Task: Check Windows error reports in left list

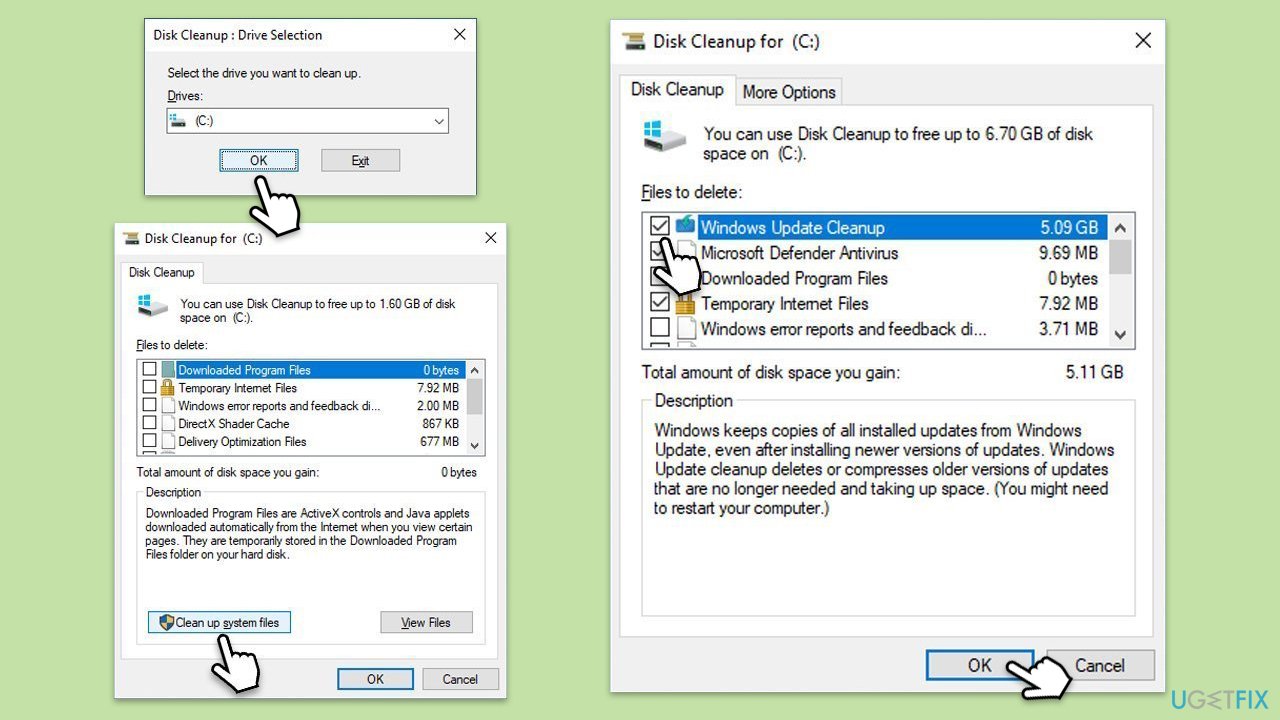Action: 149,406
